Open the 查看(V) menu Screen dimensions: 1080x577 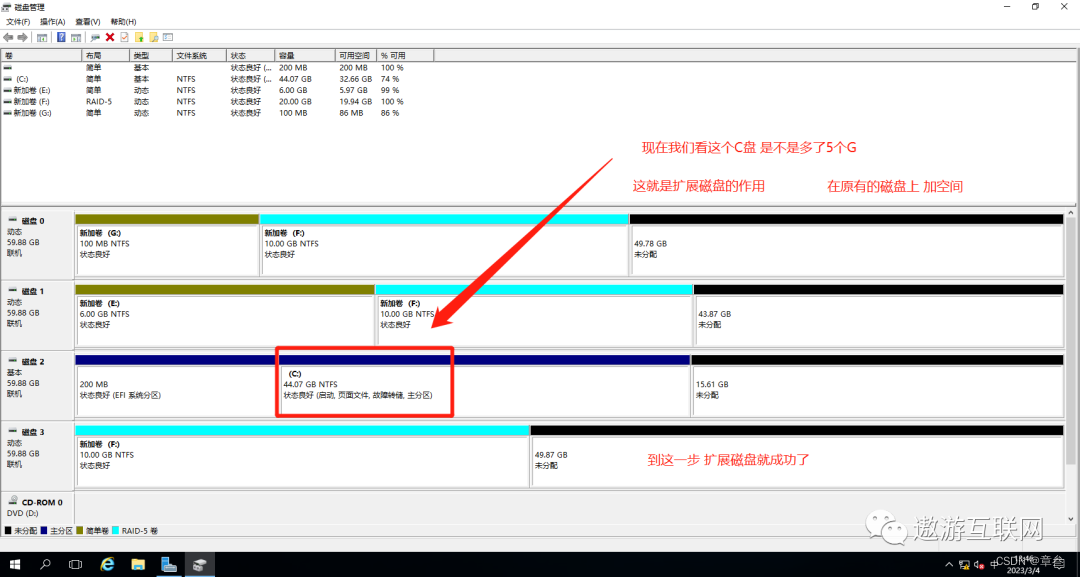87,22
